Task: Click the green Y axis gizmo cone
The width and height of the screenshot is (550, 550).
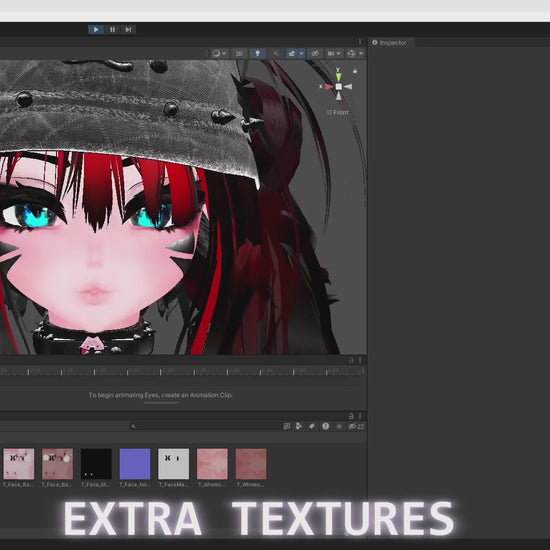Action: click(x=338, y=76)
